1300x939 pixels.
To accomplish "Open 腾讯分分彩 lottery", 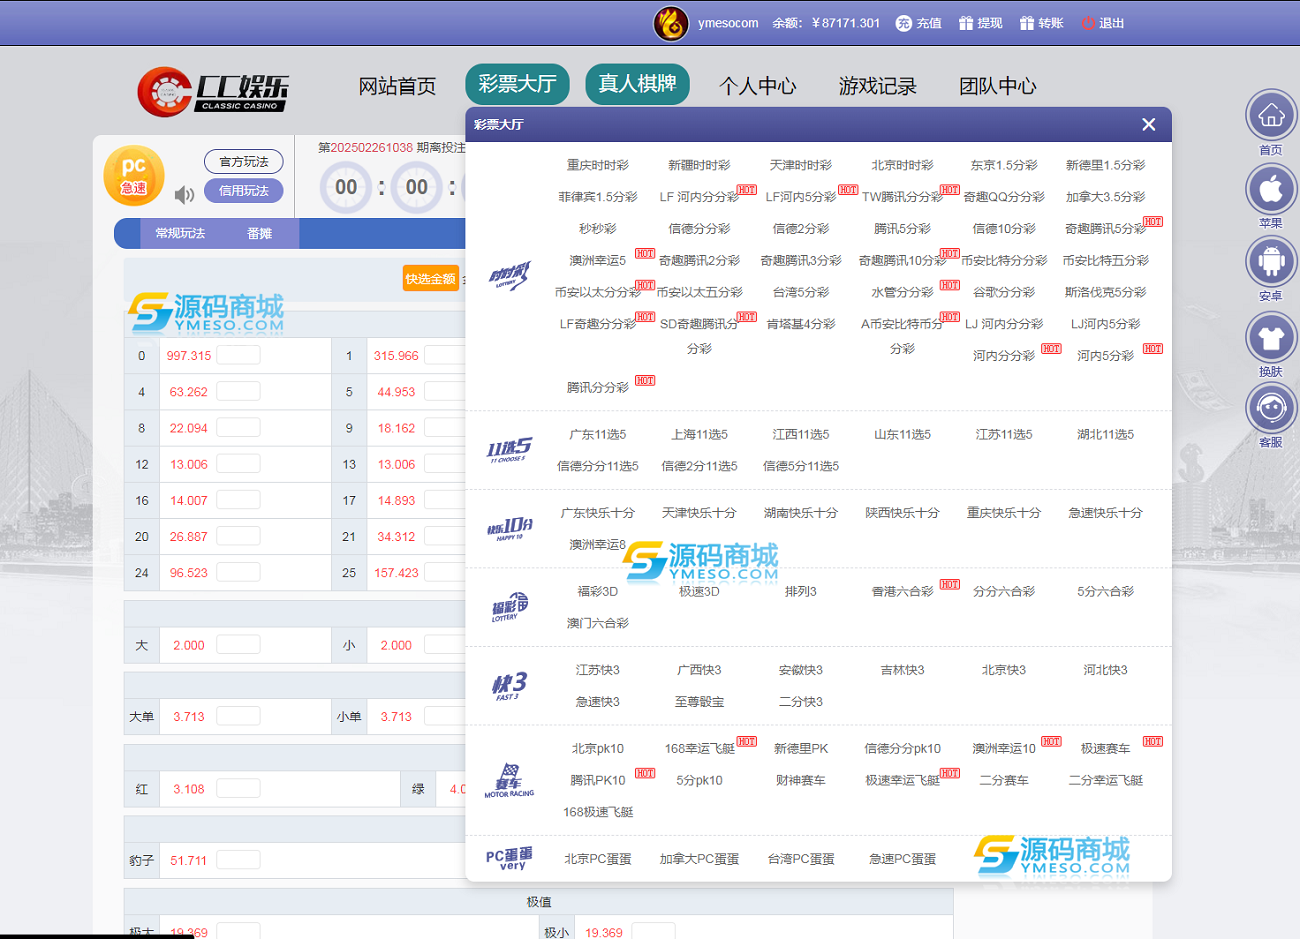I will click(598, 387).
